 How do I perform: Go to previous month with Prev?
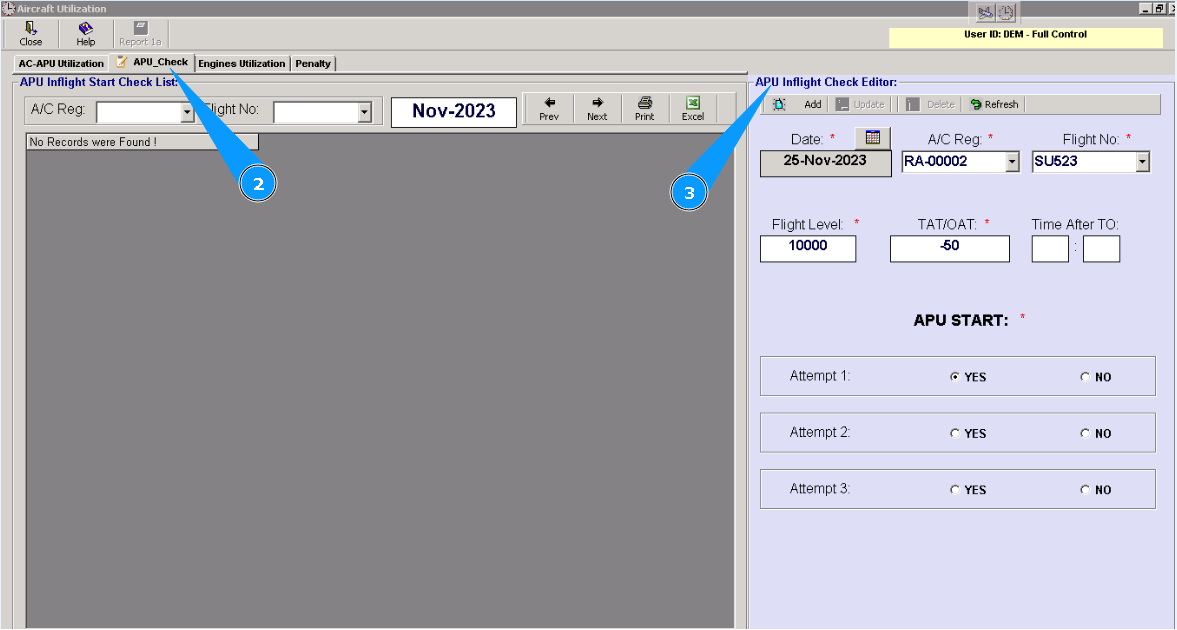549,109
